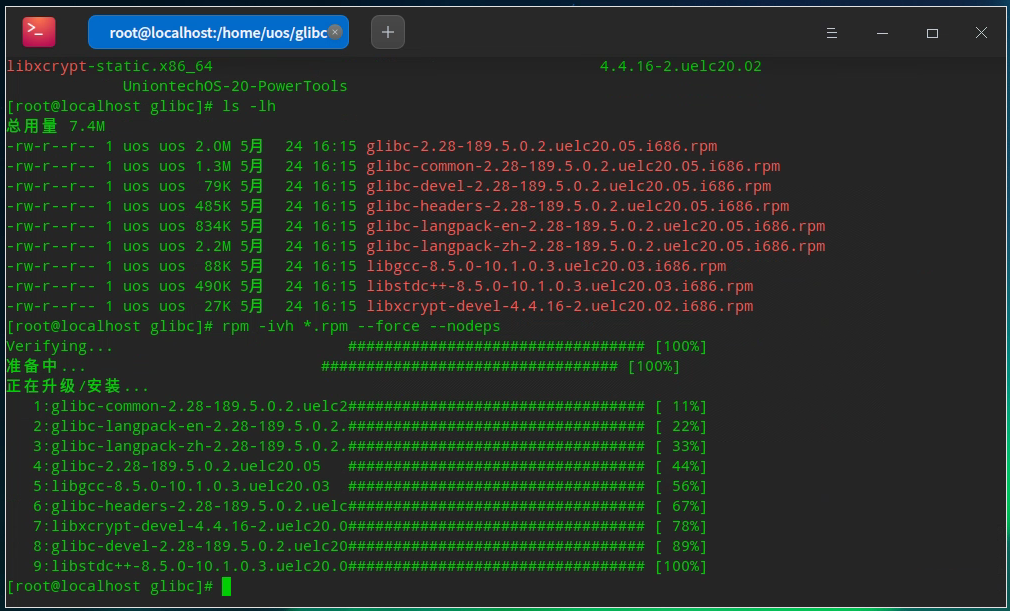Click the glibc-common rpm file name in listing
This screenshot has height=611, width=1010.
(x=572, y=166)
